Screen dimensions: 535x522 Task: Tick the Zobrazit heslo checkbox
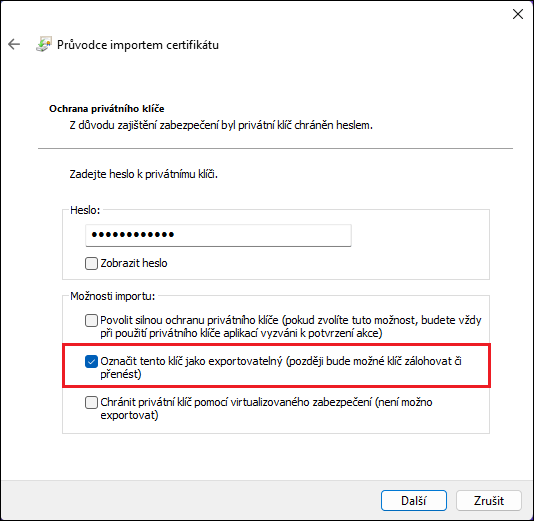point(91,263)
